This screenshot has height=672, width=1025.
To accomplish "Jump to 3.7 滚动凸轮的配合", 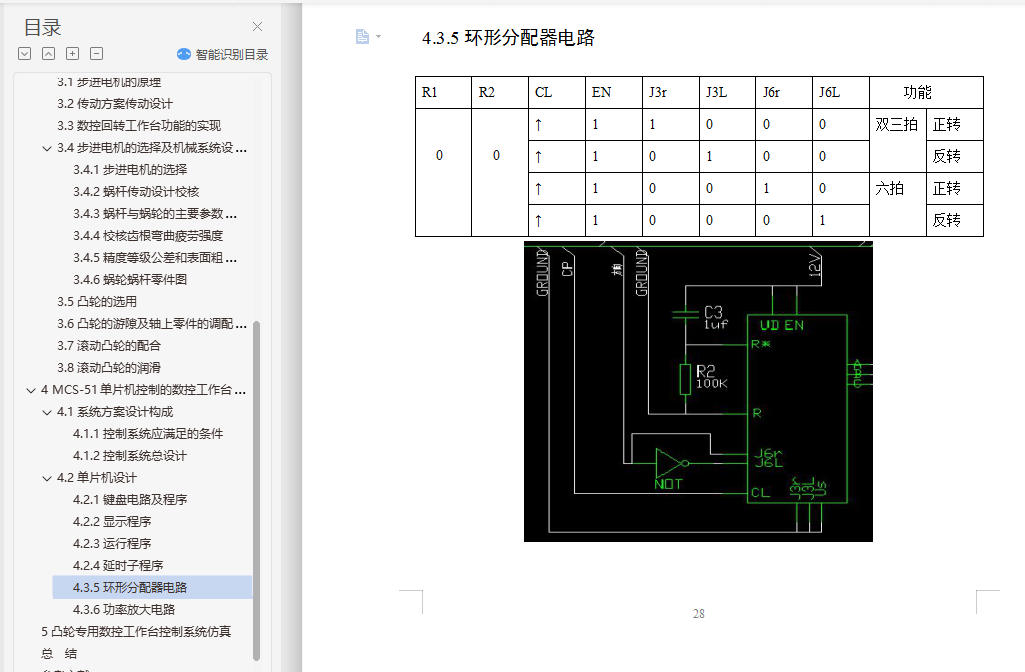I will pos(109,346).
